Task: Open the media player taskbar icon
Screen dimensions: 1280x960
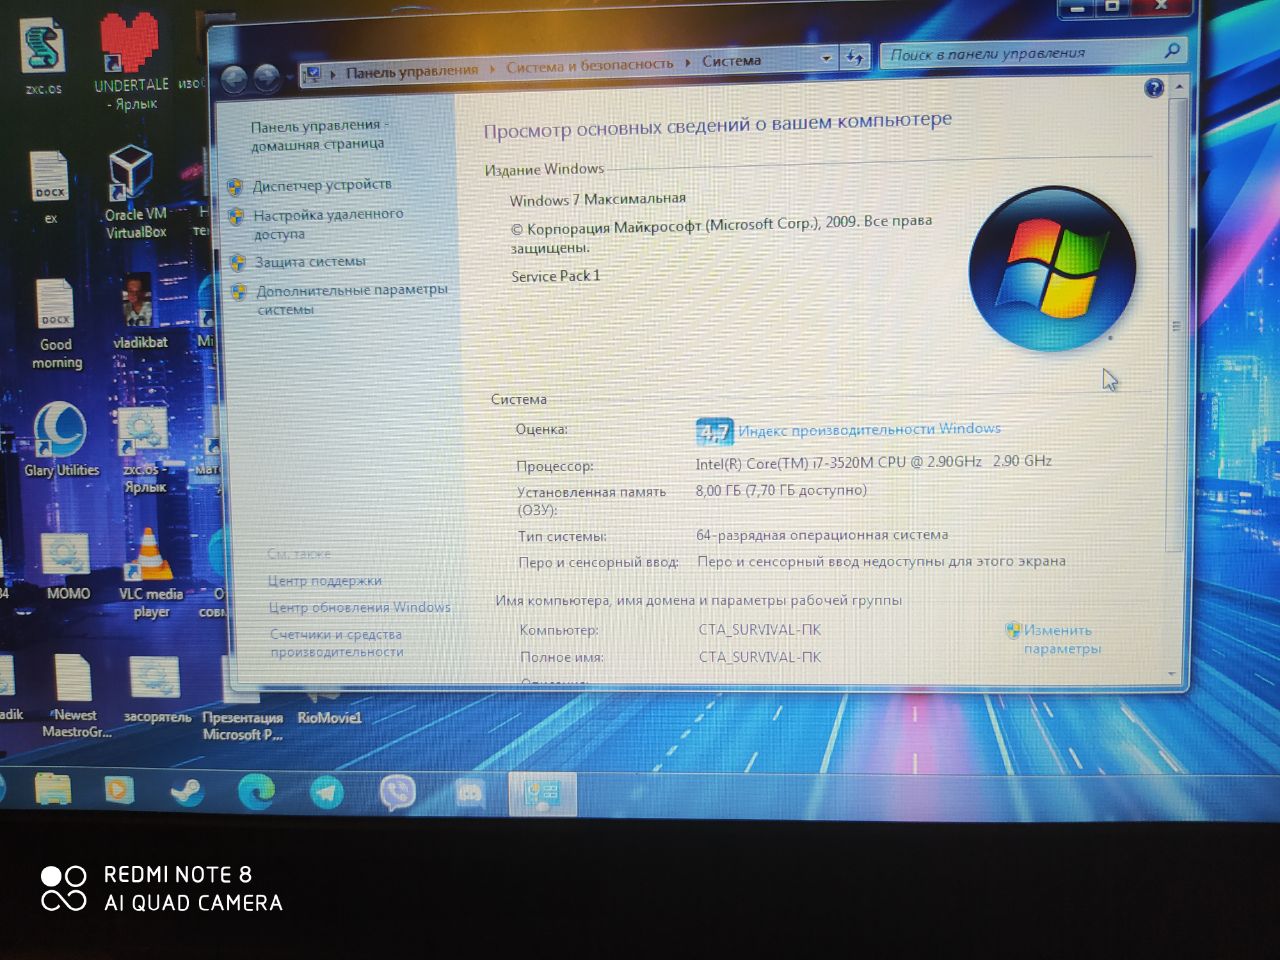Action: (119, 791)
